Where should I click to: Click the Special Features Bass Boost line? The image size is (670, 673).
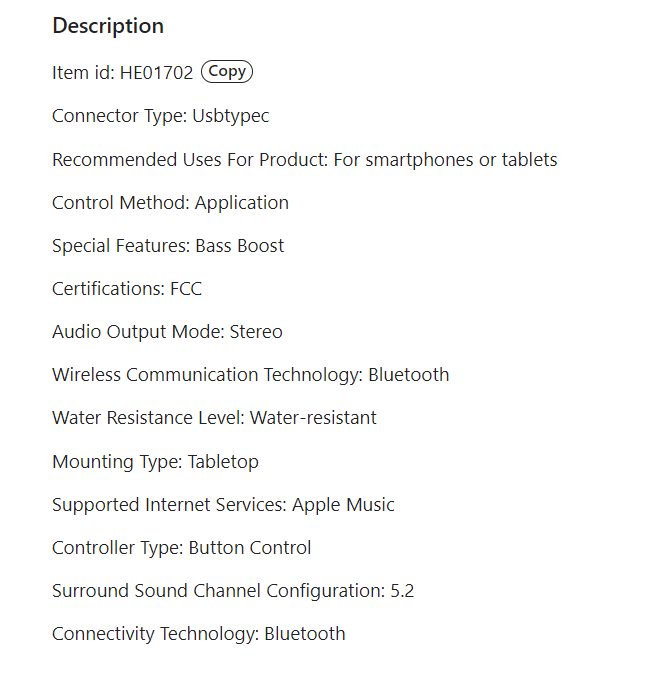click(168, 246)
